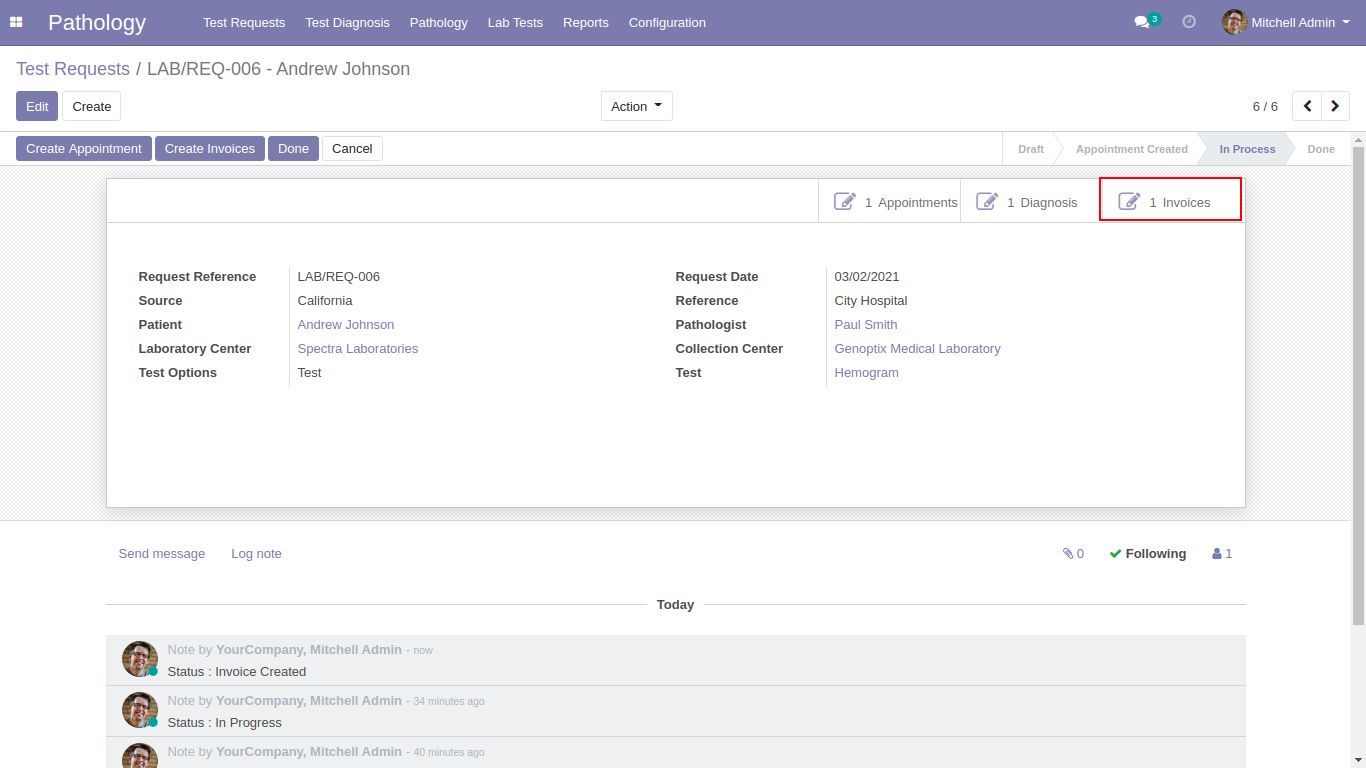Viewport: 1366px width, 768px height.
Task: Open the 1 Diagnosis stat button
Action: pyautogui.click(x=1030, y=202)
